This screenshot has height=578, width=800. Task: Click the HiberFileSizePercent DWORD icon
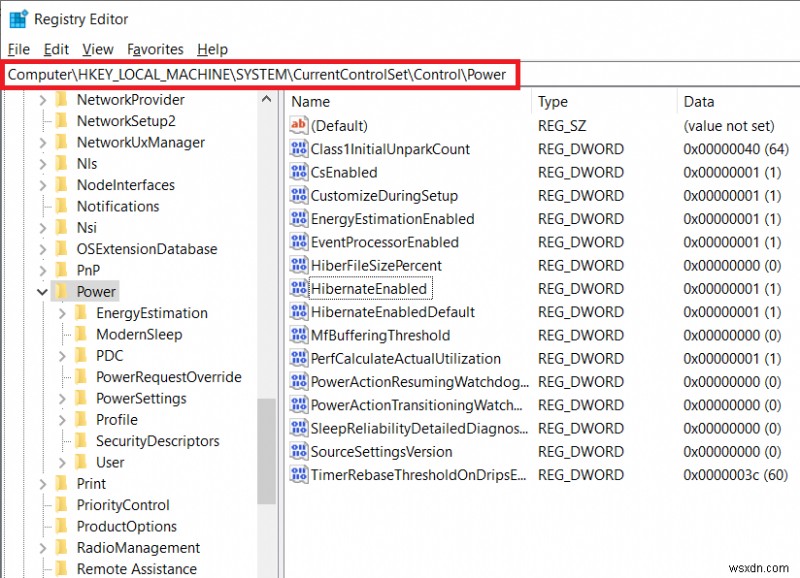298,265
